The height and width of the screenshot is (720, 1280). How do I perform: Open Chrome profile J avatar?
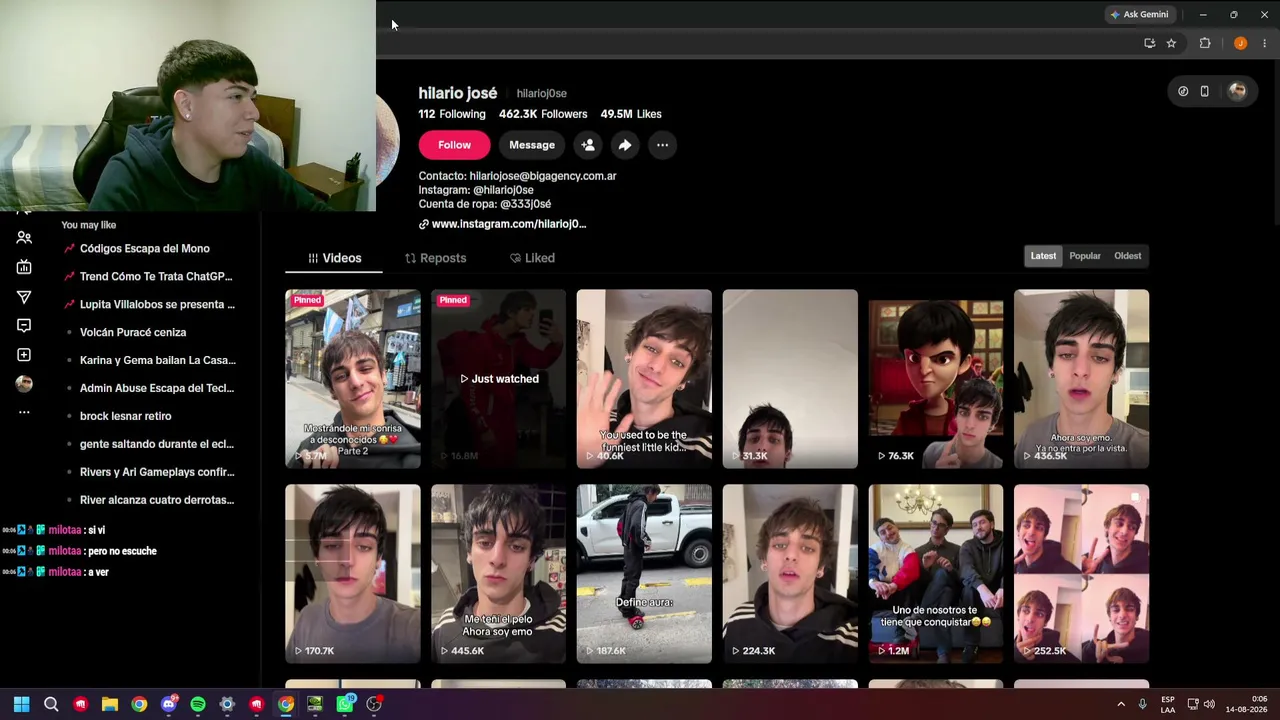[1240, 43]
